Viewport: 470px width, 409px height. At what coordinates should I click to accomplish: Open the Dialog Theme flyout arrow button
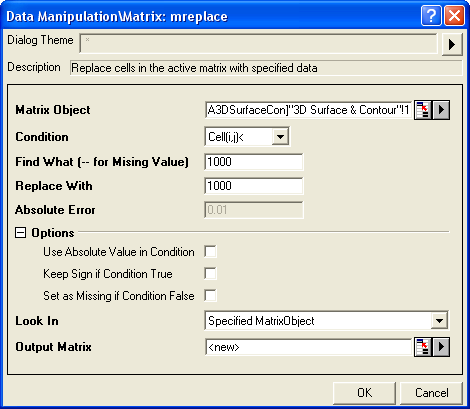click(x=452, y=44)
